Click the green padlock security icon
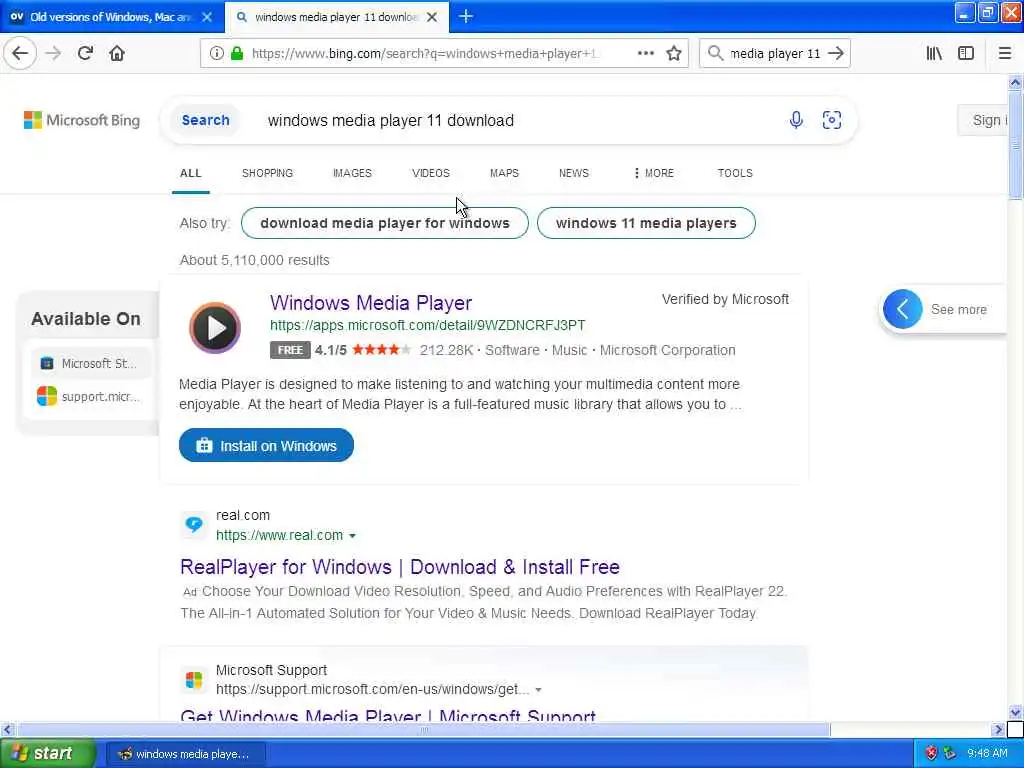1024x768 pixels. tap(237, 54)
